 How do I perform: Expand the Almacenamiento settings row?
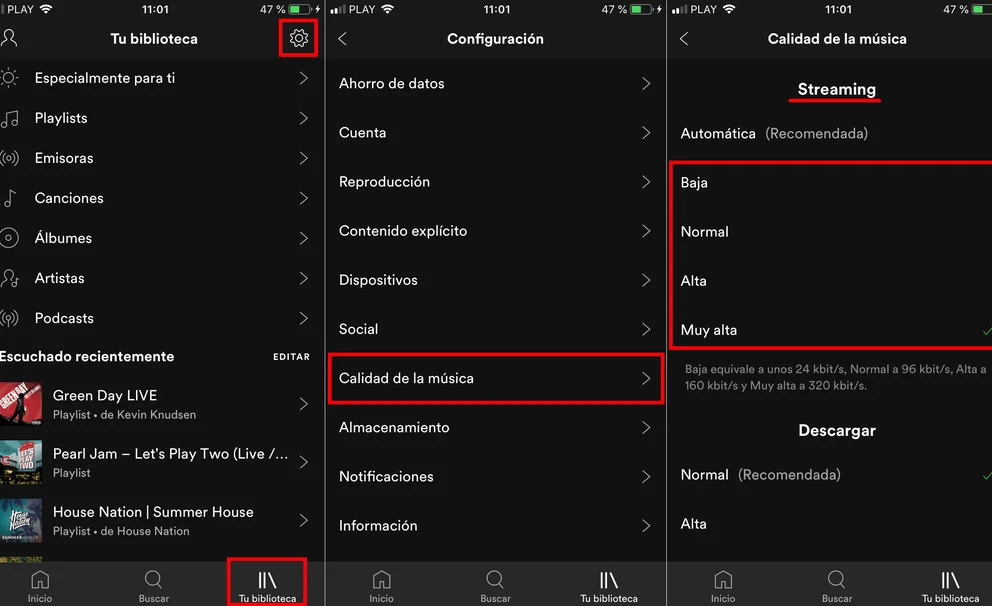coord(495,428)
